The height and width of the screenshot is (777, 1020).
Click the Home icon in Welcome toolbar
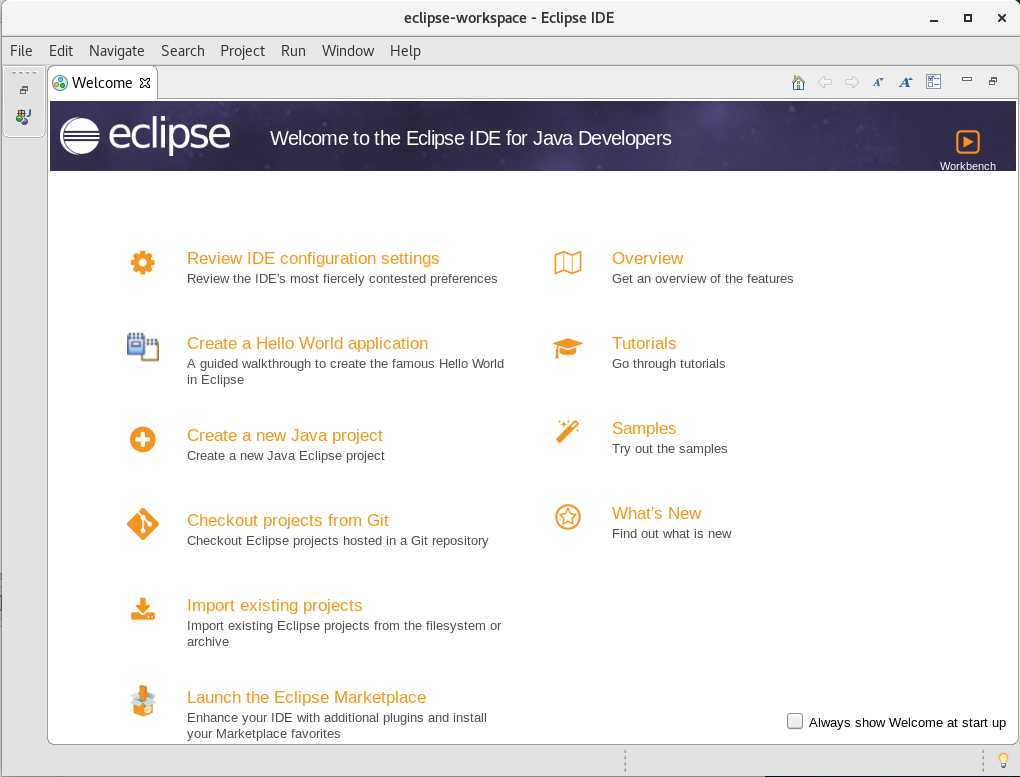(x=798, y=83)
